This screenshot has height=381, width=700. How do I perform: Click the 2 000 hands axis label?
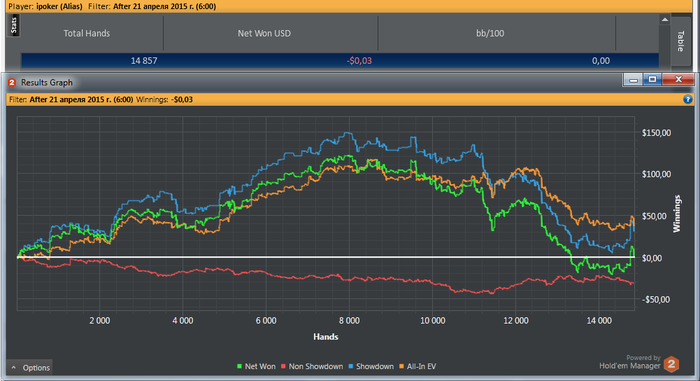100,321
